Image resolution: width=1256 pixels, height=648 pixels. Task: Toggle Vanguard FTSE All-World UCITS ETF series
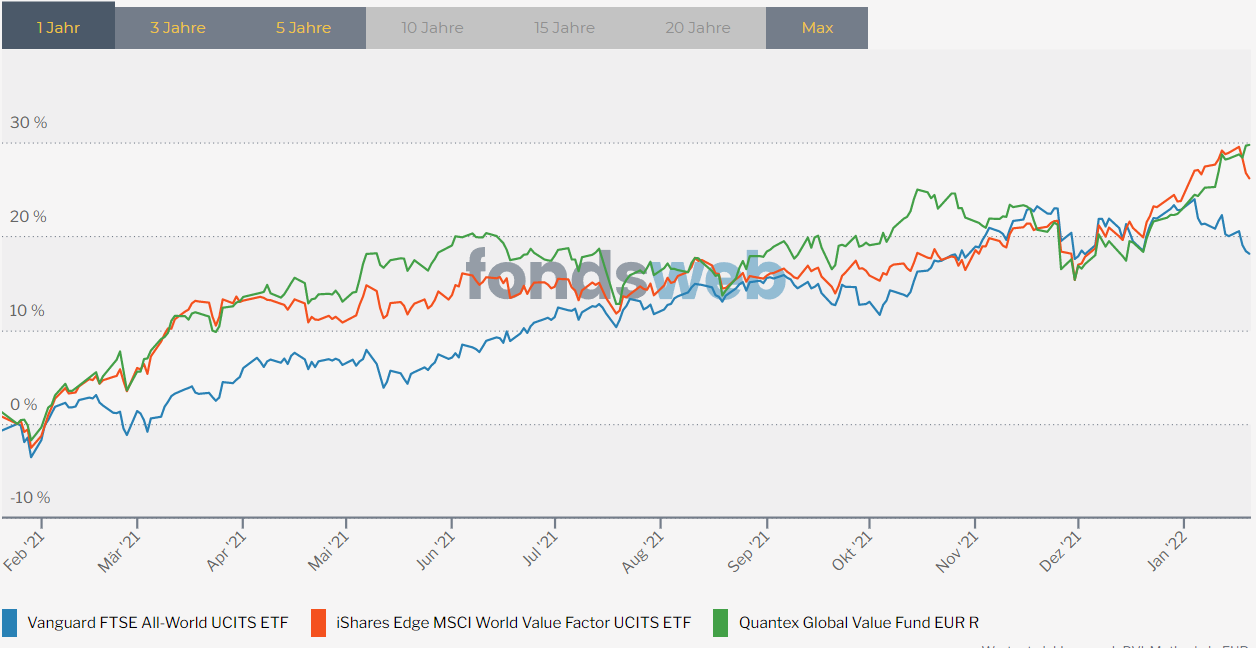pos(157,622)
